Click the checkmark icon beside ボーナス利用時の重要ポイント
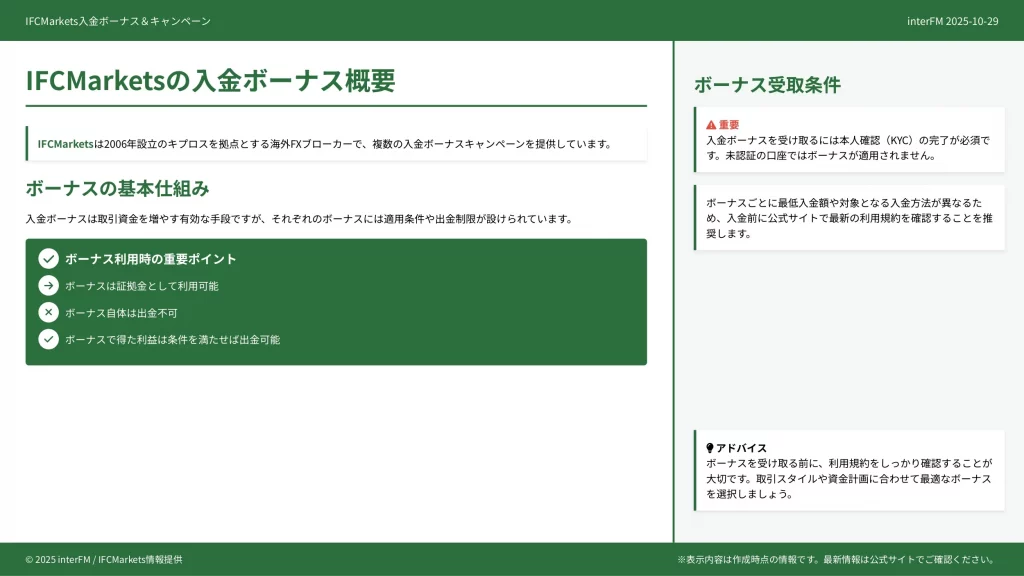 point(48,259)
